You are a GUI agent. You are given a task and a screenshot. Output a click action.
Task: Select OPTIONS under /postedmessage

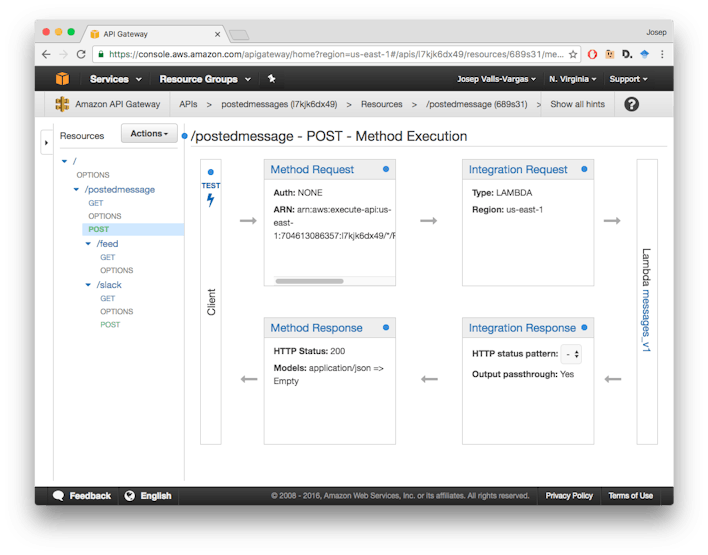pyautogui.click(x=105, y=216)
